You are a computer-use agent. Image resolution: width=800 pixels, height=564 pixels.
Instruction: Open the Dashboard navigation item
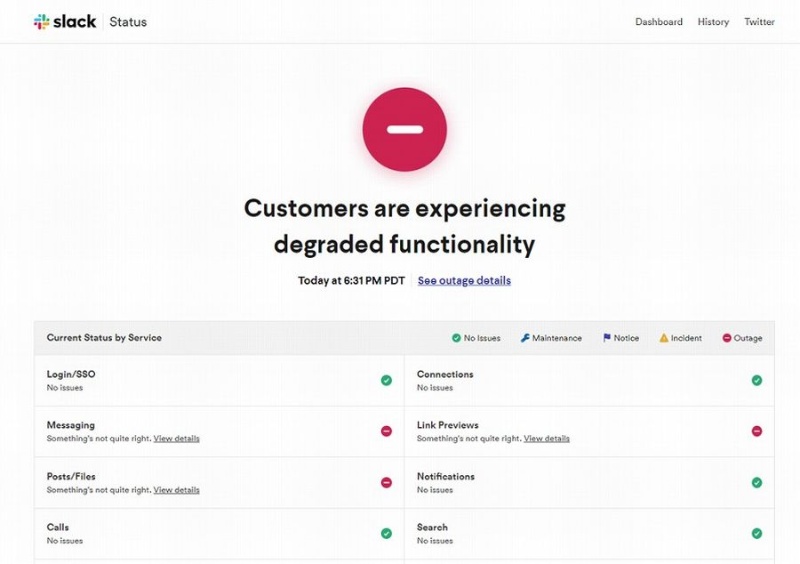[x=659, y=22]
